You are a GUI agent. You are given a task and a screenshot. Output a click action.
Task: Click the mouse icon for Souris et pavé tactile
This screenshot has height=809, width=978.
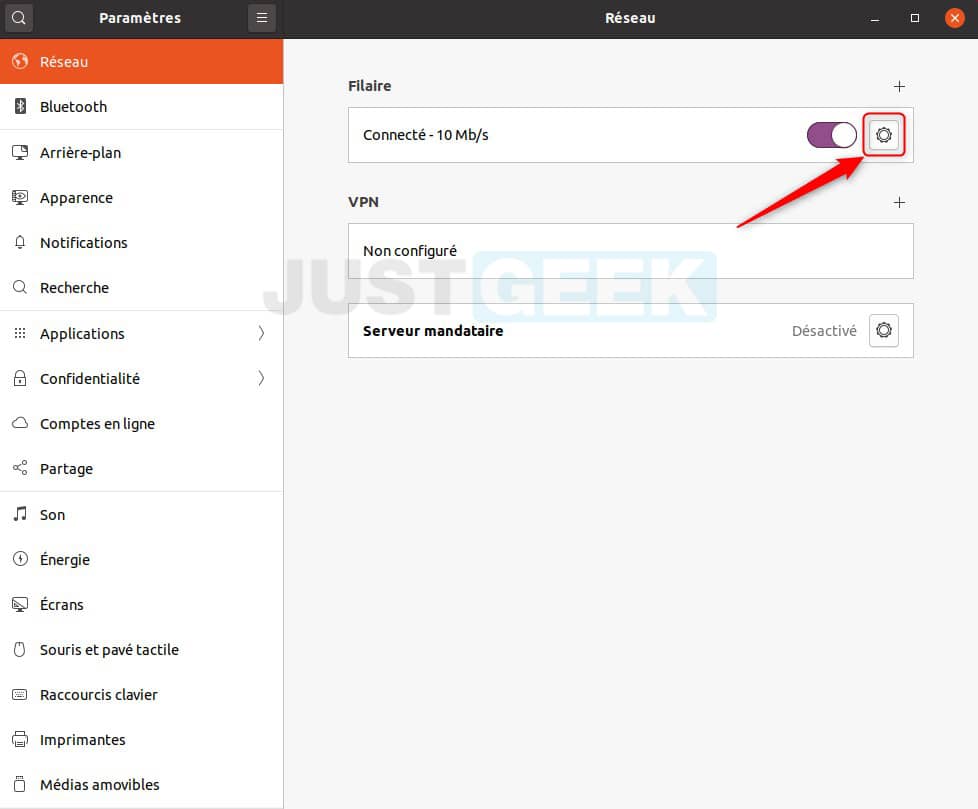[20, 649]
